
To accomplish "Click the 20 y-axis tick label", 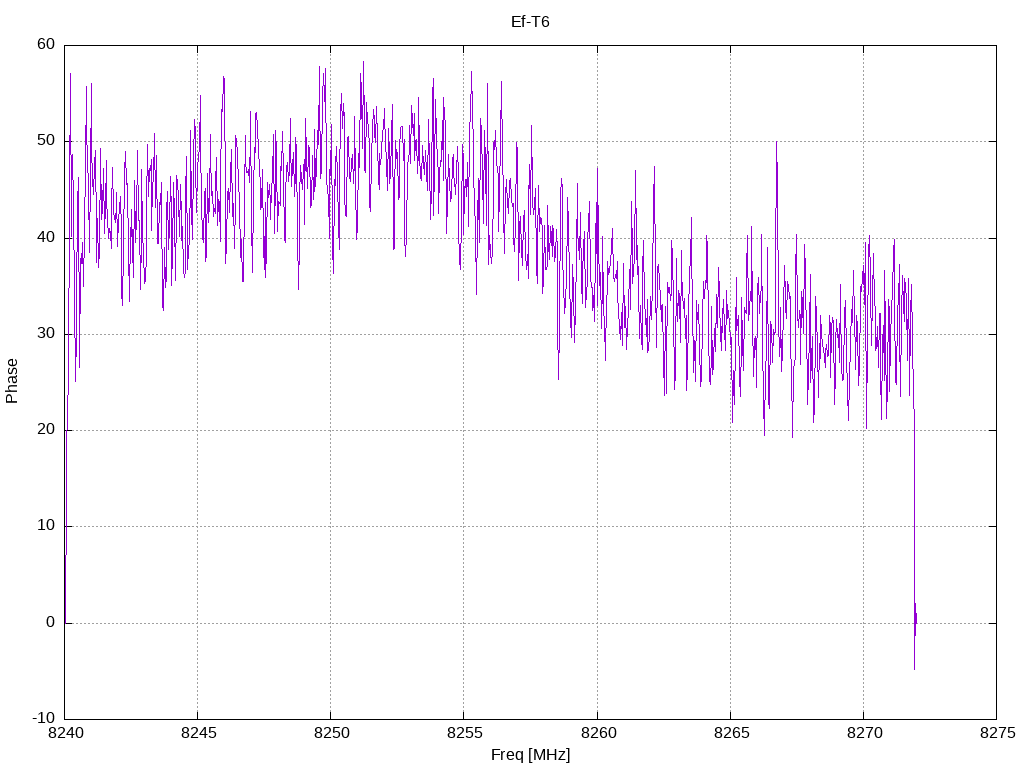I will 46,430.
